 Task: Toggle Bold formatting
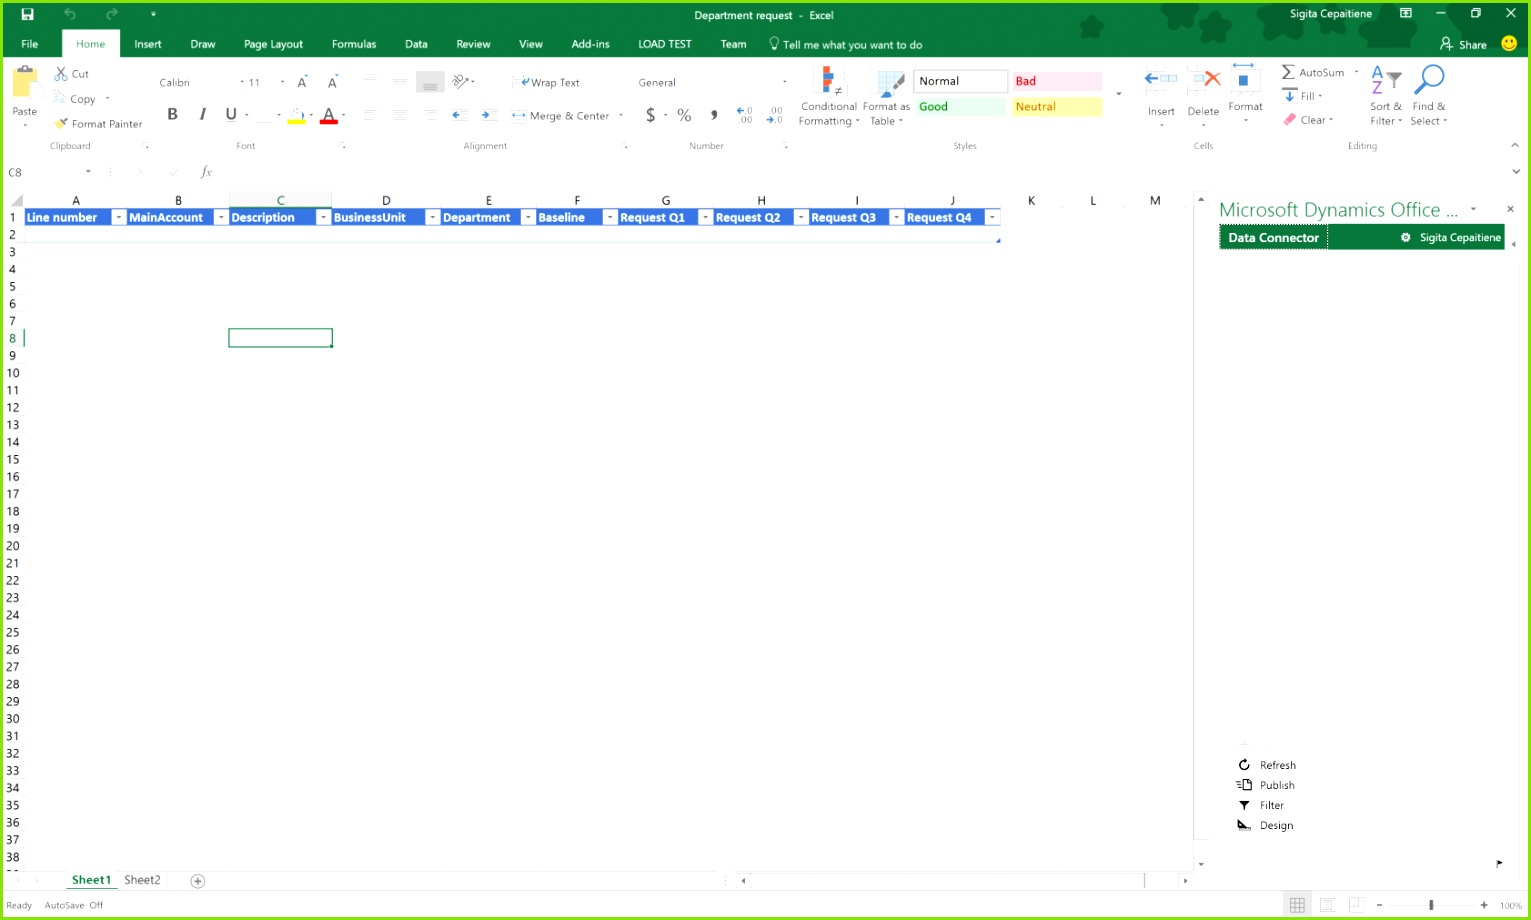coord(172,114)
